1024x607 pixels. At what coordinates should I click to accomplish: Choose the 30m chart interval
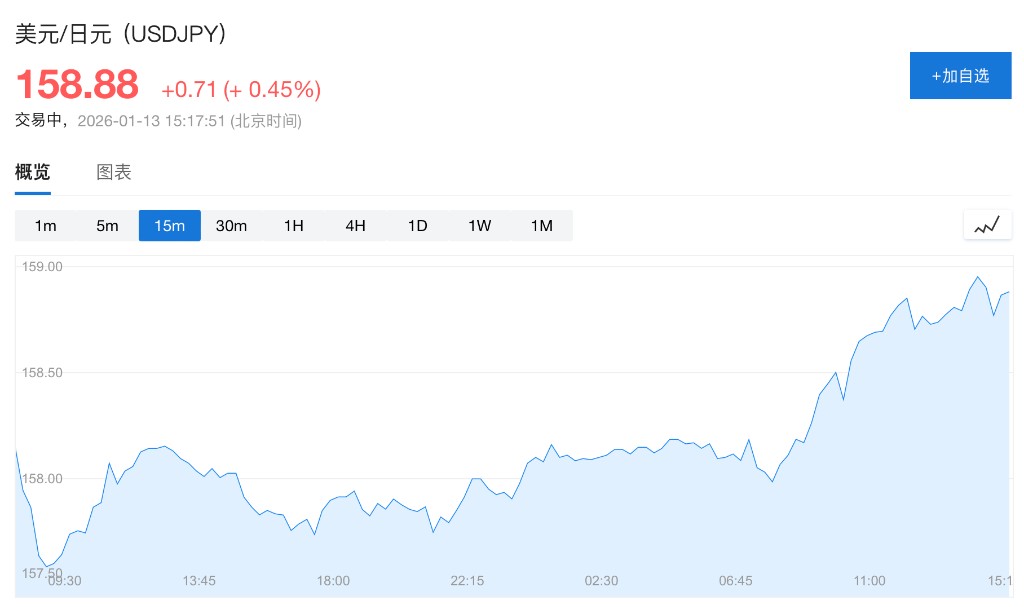232,226
